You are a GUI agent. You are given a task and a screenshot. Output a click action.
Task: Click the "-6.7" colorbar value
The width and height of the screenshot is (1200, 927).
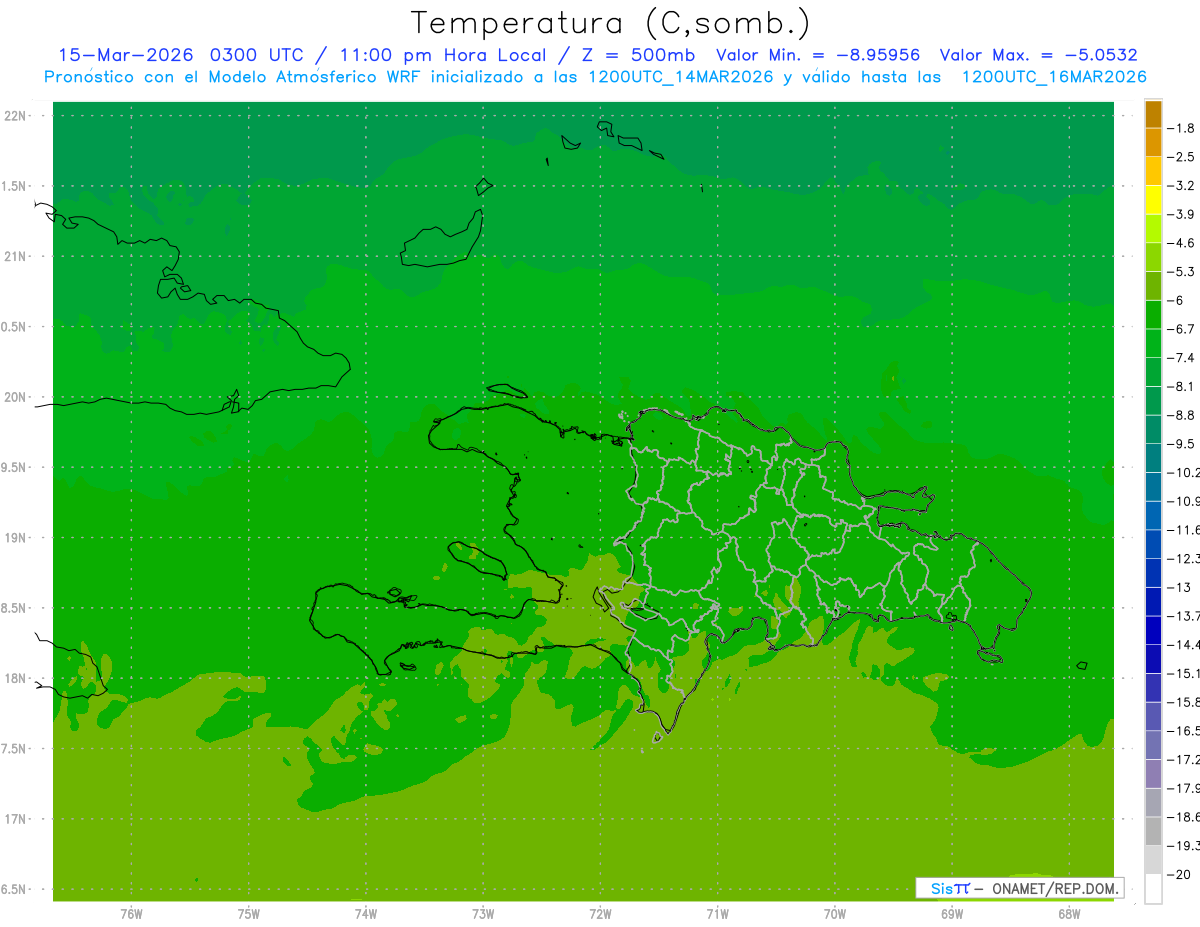[1181, 328]
